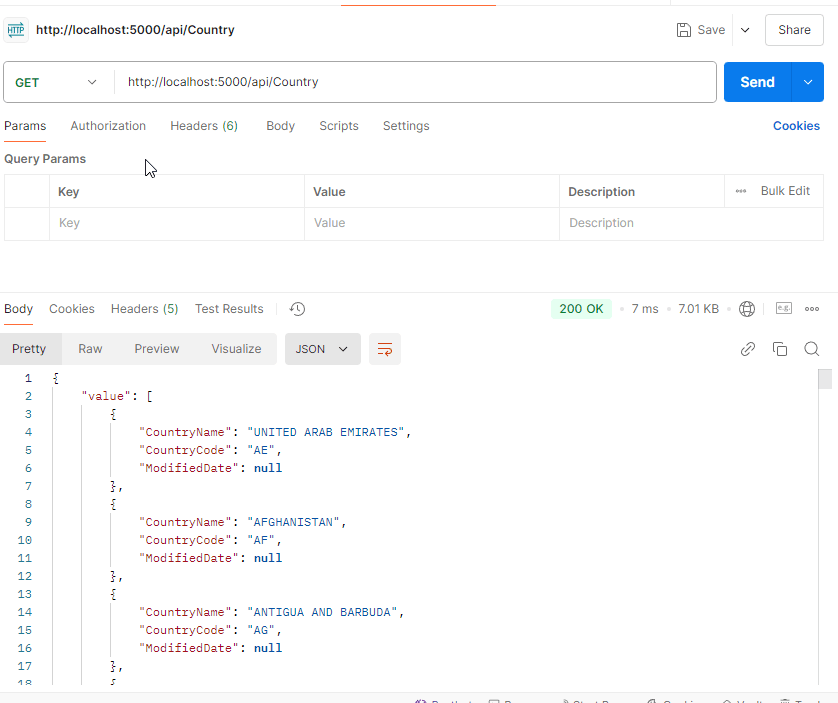Click the globe network information icon

pos(746,309)
